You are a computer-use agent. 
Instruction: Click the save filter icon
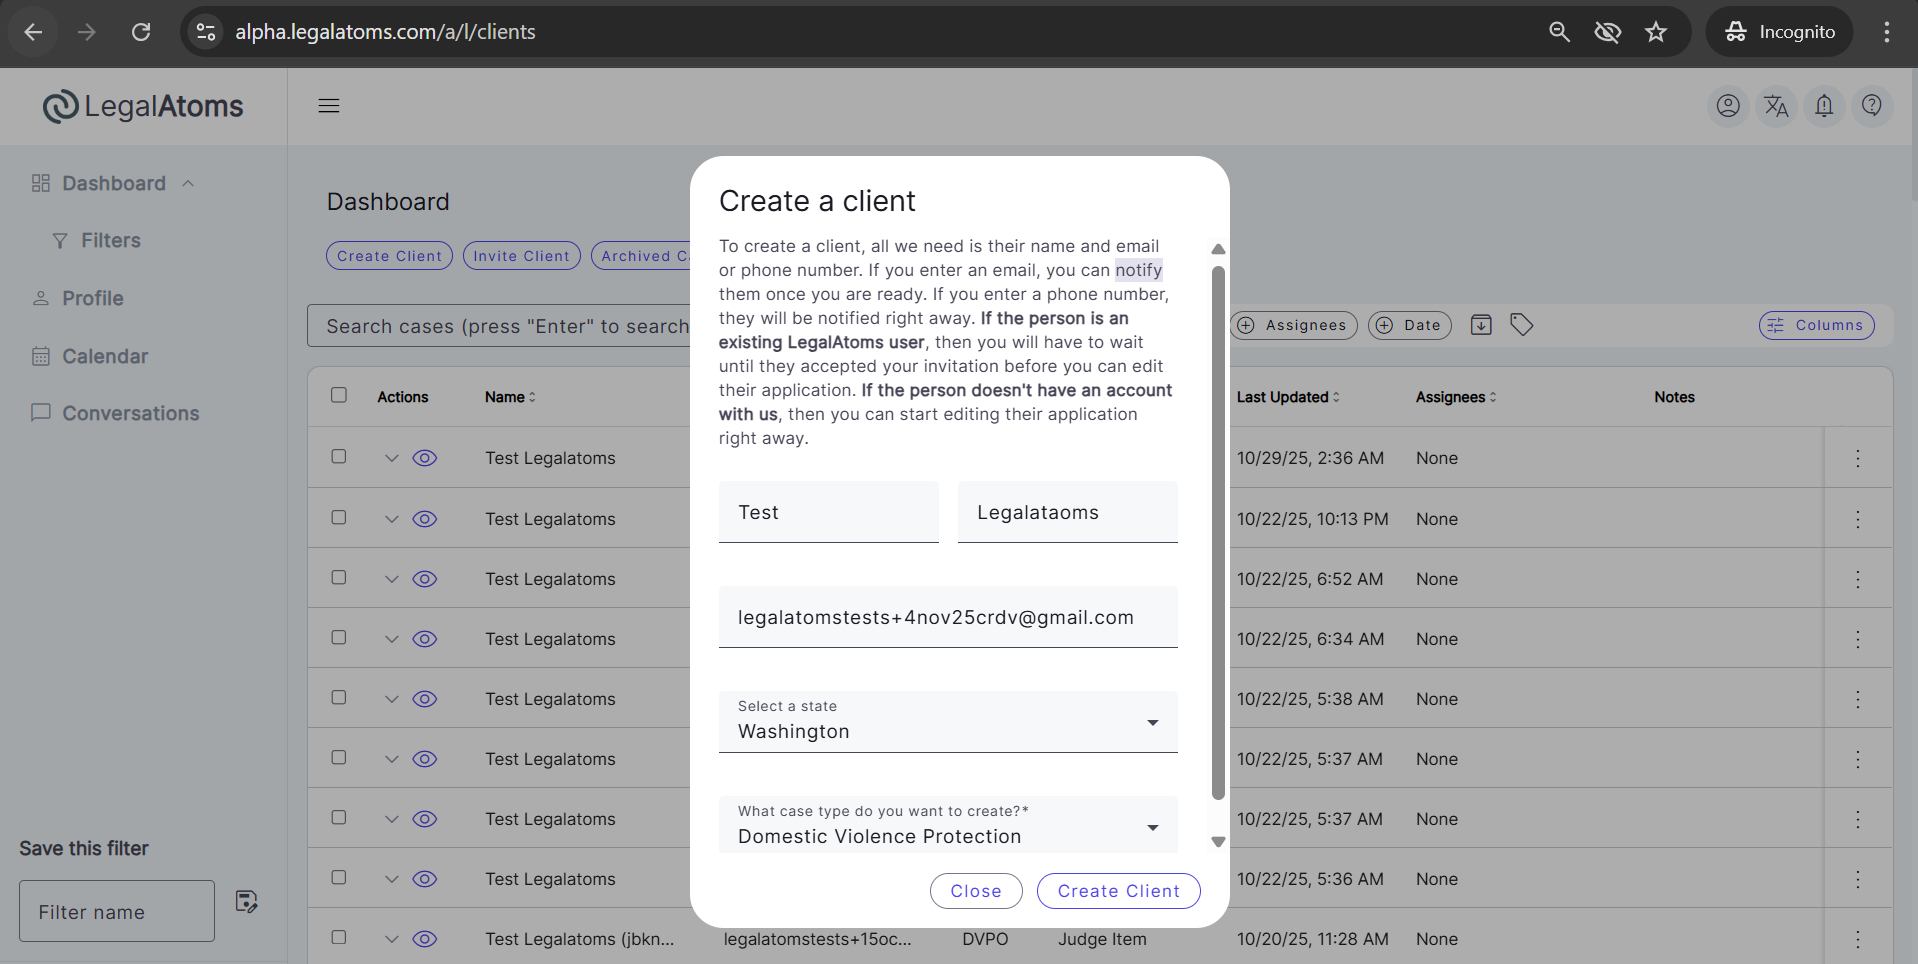pos(246,902)
